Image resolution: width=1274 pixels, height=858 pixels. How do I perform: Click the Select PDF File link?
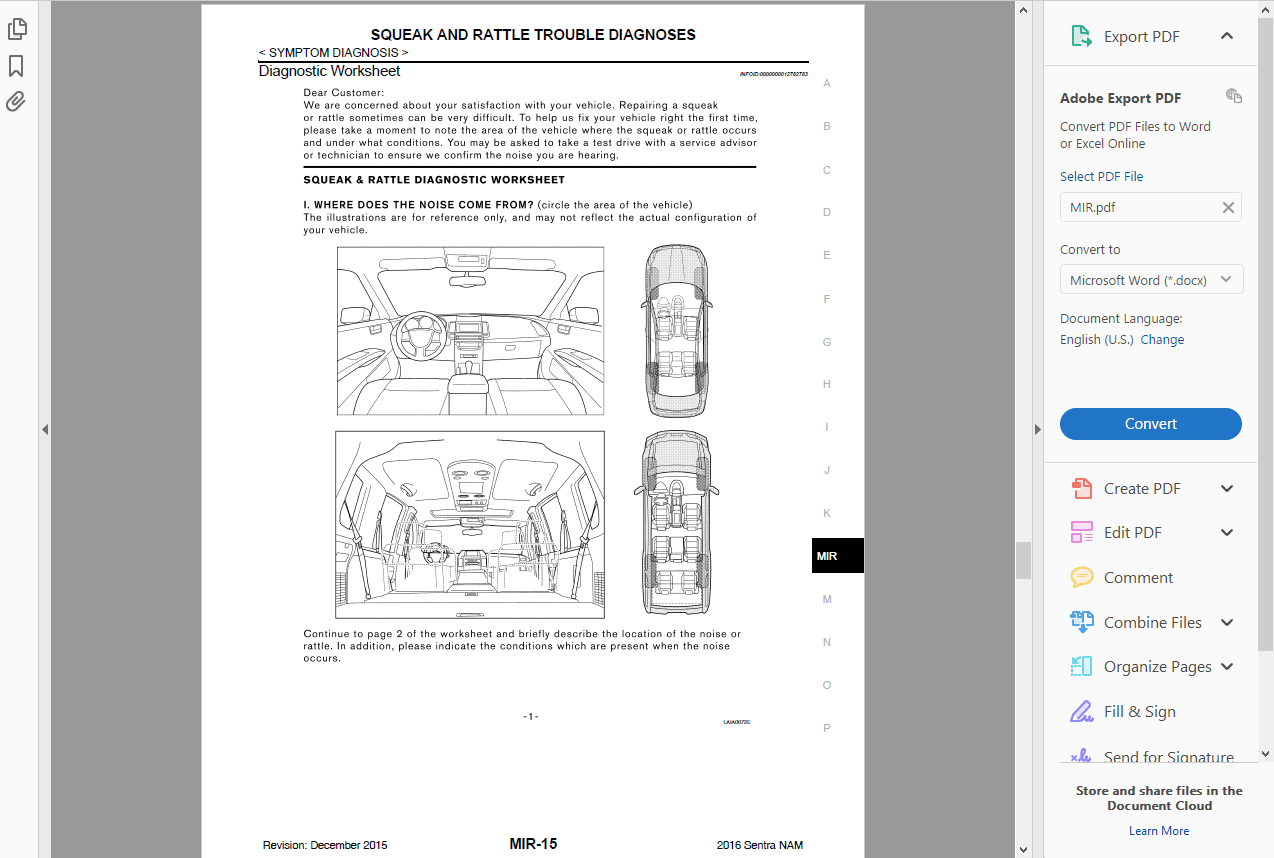coord(1101,177)
